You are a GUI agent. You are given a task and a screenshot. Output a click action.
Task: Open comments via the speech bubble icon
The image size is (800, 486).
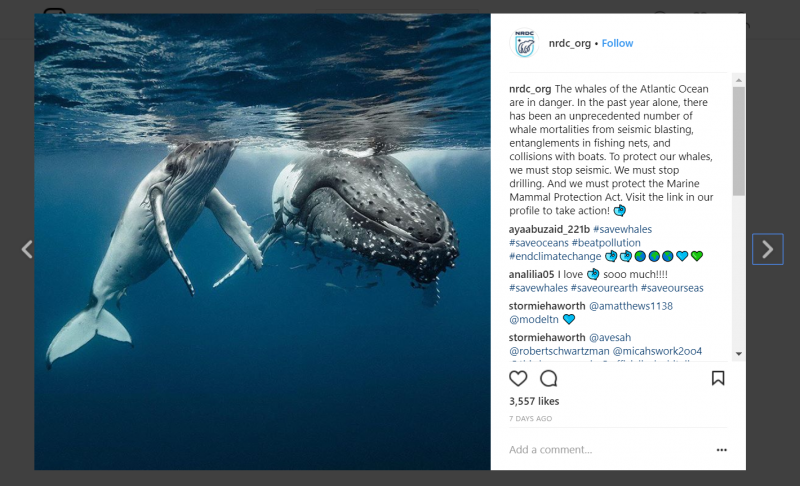pyautogui.click(x=548, y=378)
